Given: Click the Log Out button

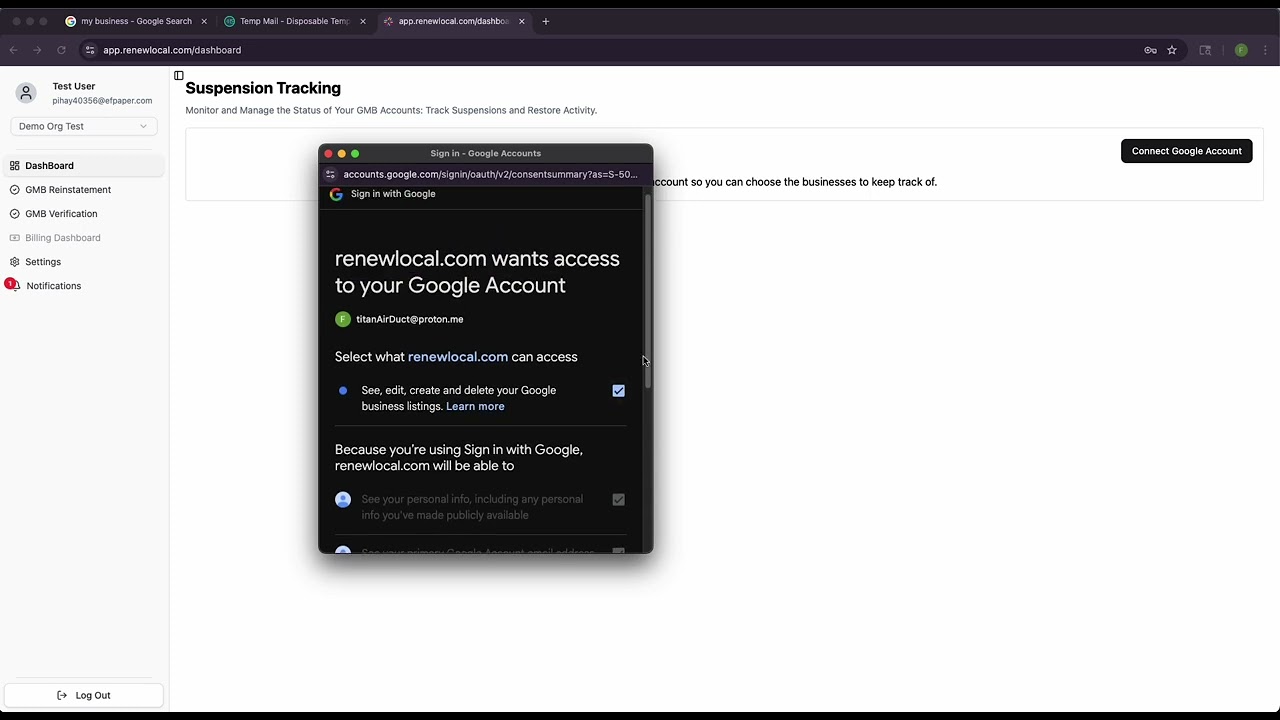Looking at the screenshot, I should [x=83, y=695].
